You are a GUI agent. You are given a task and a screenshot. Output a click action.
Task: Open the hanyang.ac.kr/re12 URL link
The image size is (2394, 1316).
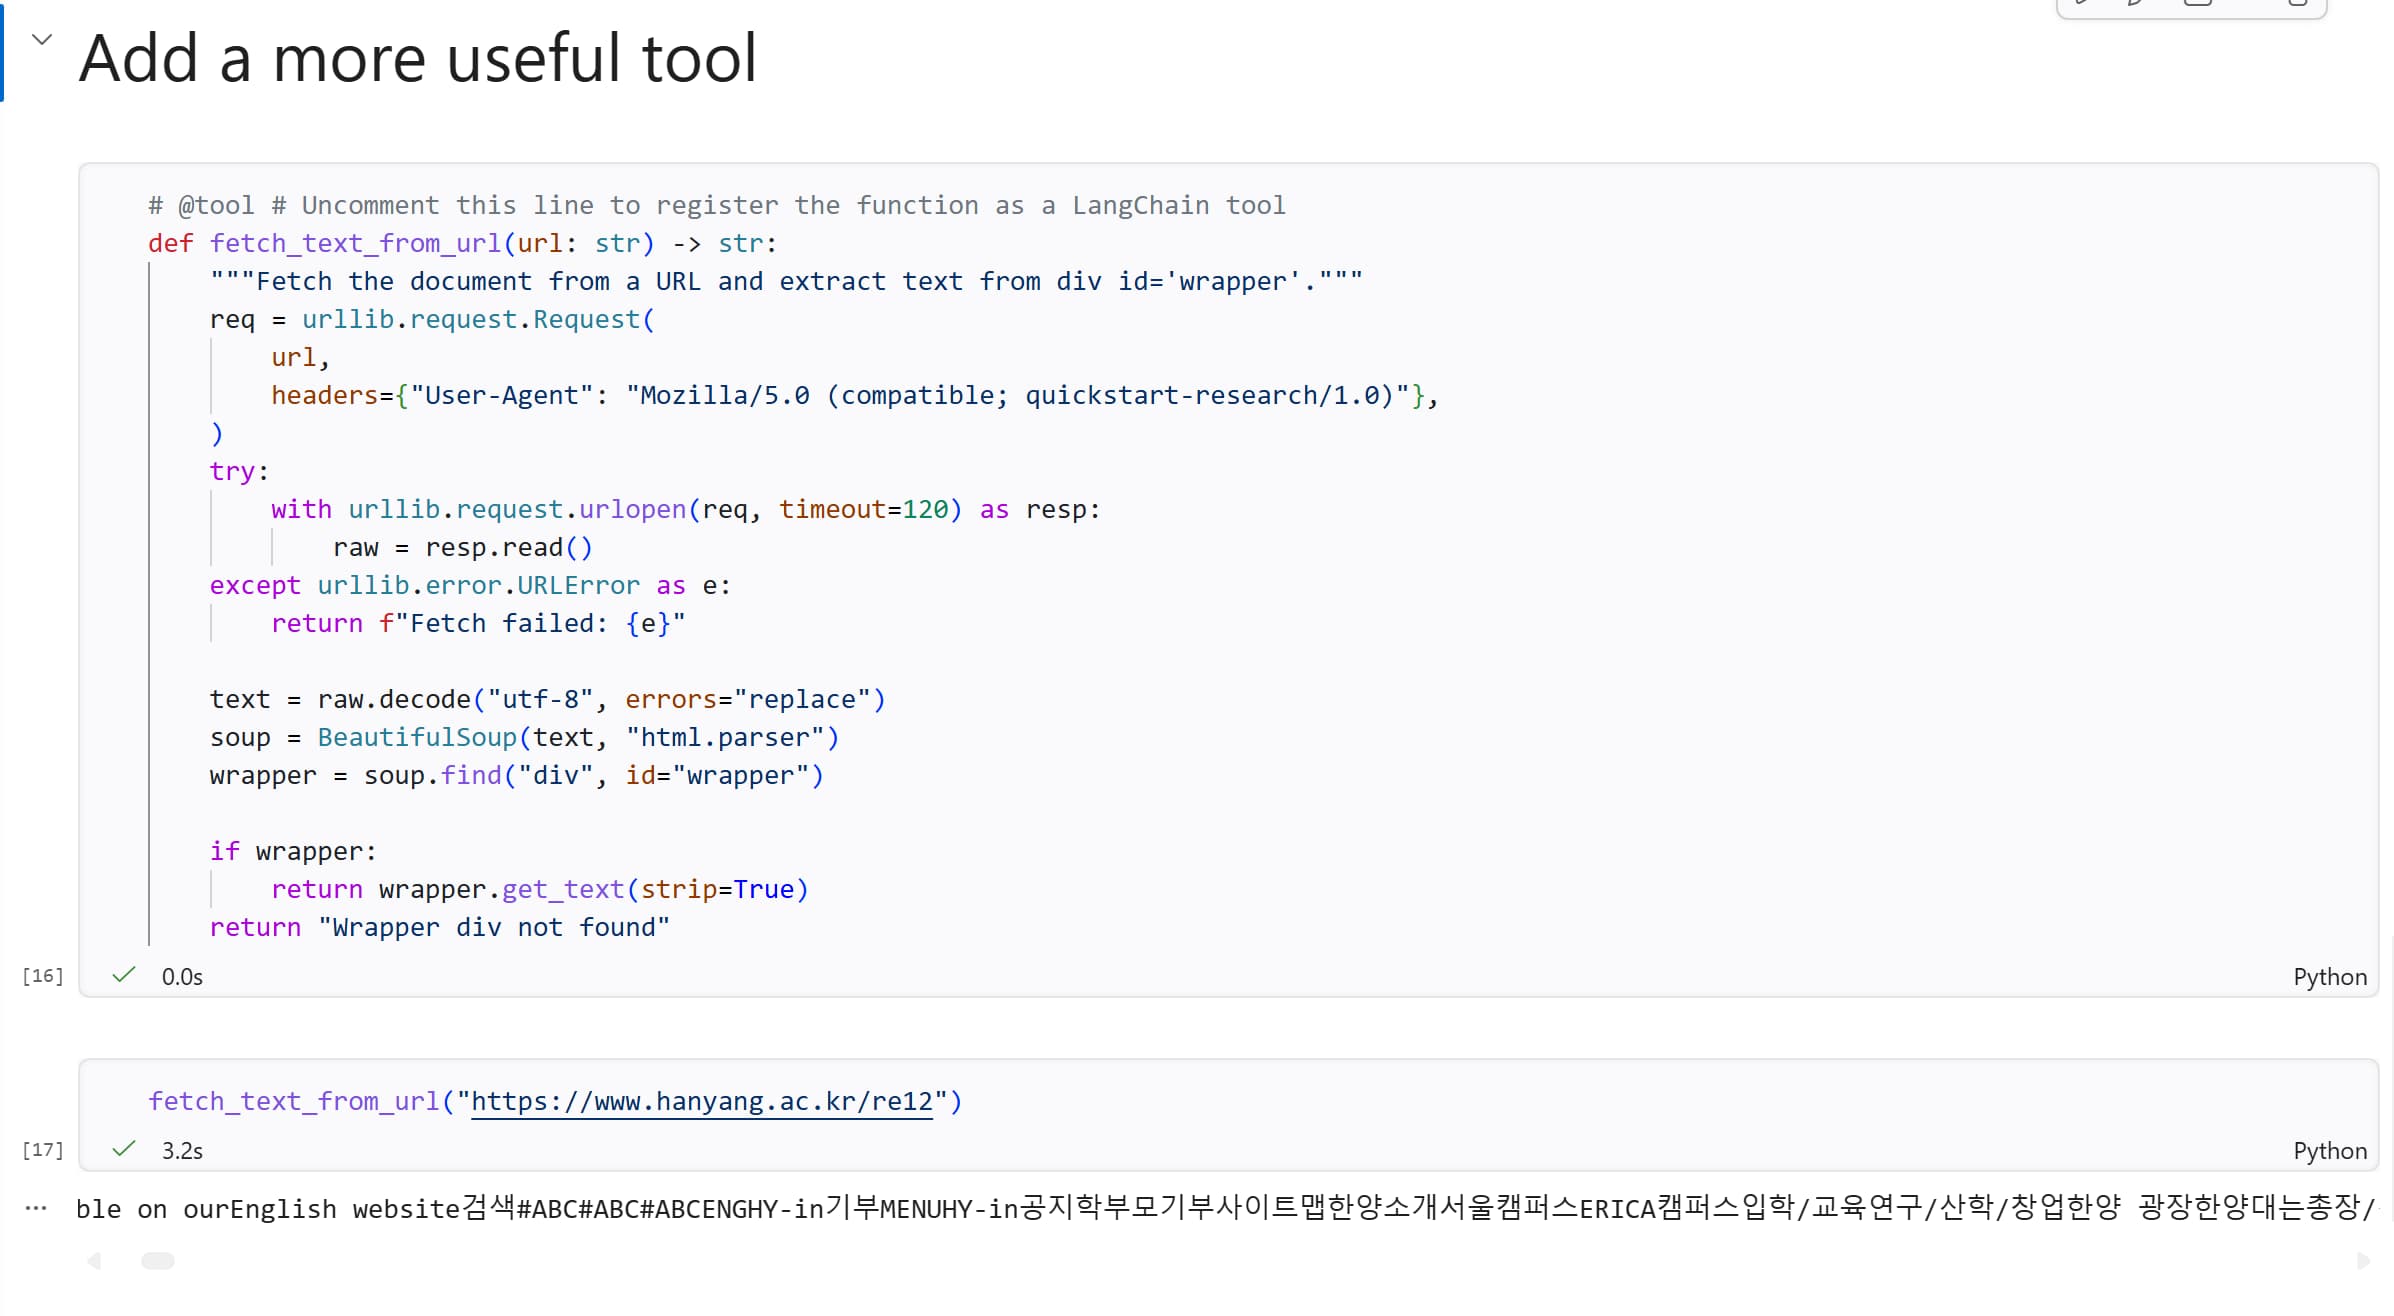pos(701,1101)
